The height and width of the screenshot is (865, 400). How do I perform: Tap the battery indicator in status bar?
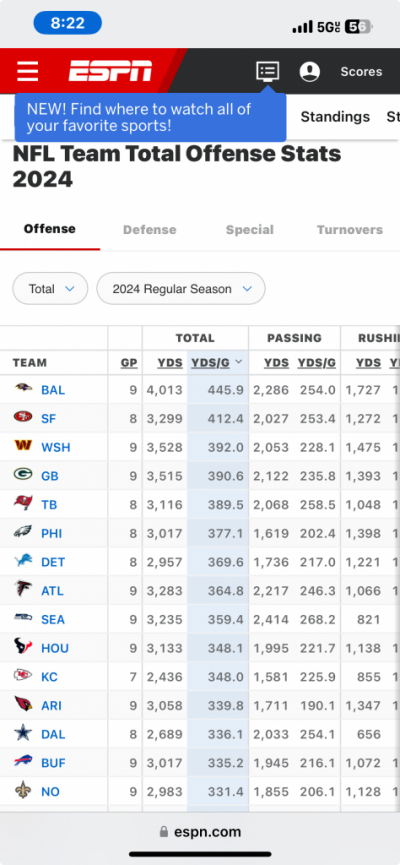359,26
